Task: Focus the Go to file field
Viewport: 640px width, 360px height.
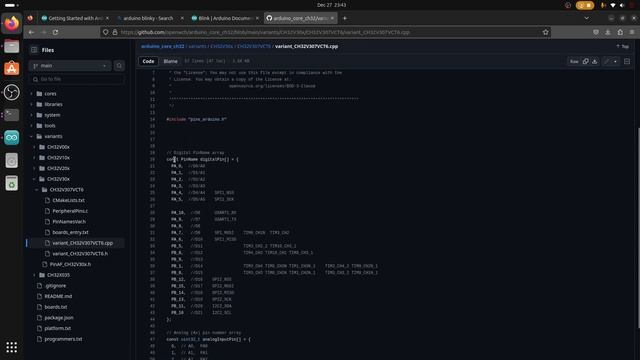Action: click(x=77, y=79)
